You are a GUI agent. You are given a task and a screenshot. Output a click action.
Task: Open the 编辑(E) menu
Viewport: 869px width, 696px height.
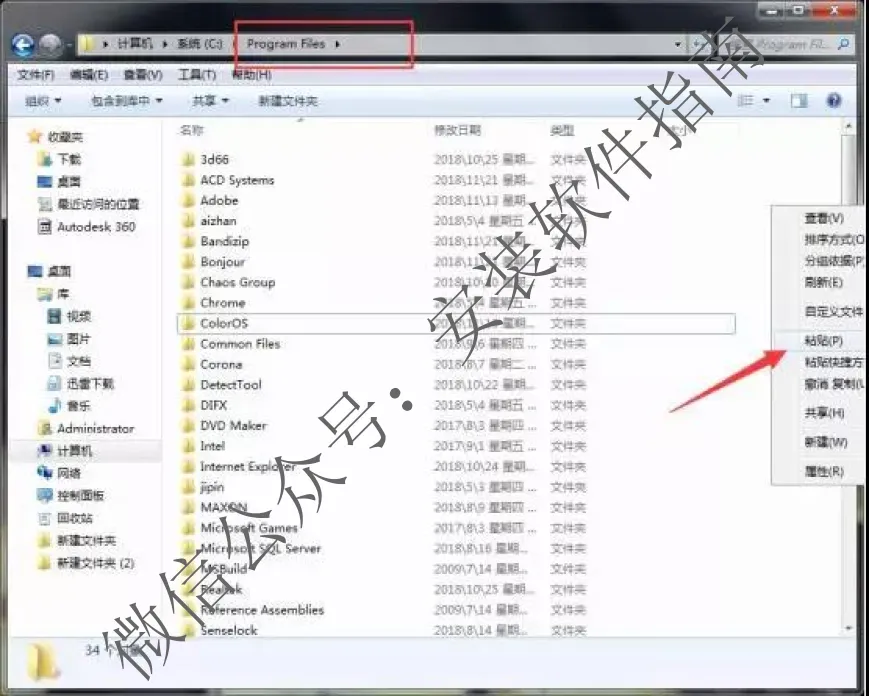point(89,74)
